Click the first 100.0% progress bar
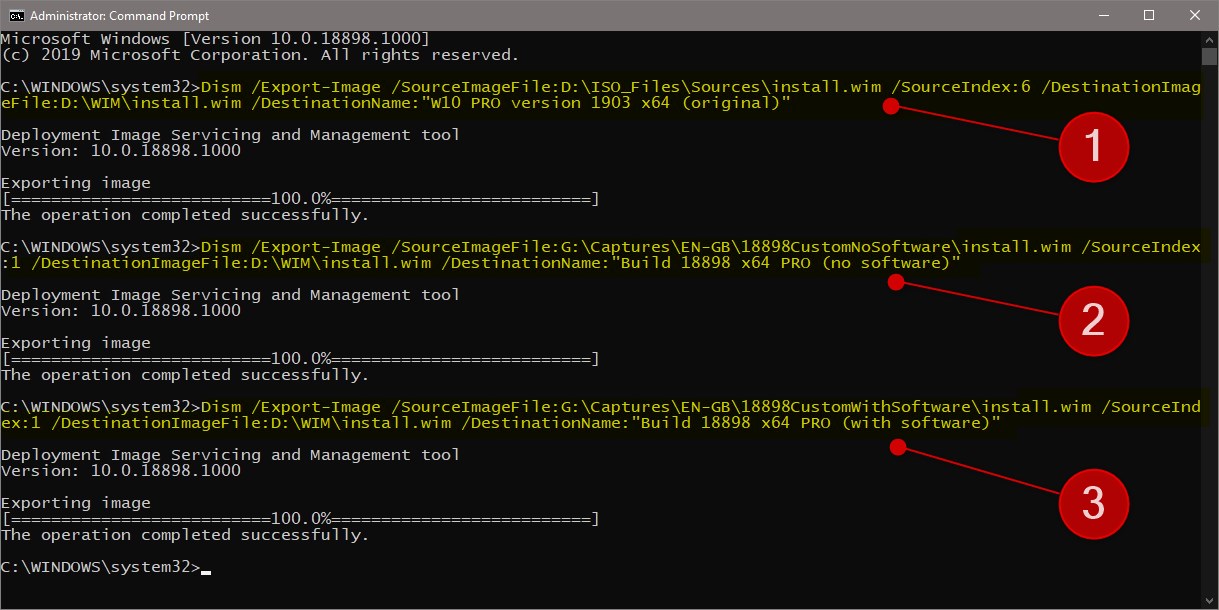This screenshot has height=610, width=1219. (300, 198)
